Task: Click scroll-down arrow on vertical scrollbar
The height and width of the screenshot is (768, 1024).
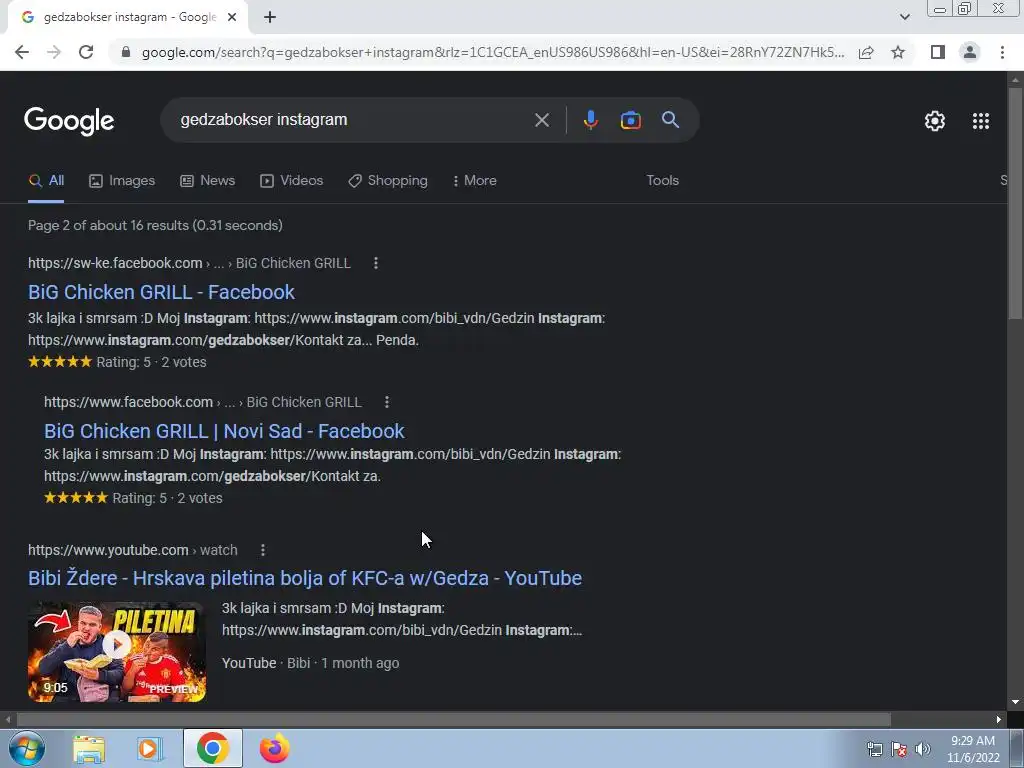Action: point(1015,703)
